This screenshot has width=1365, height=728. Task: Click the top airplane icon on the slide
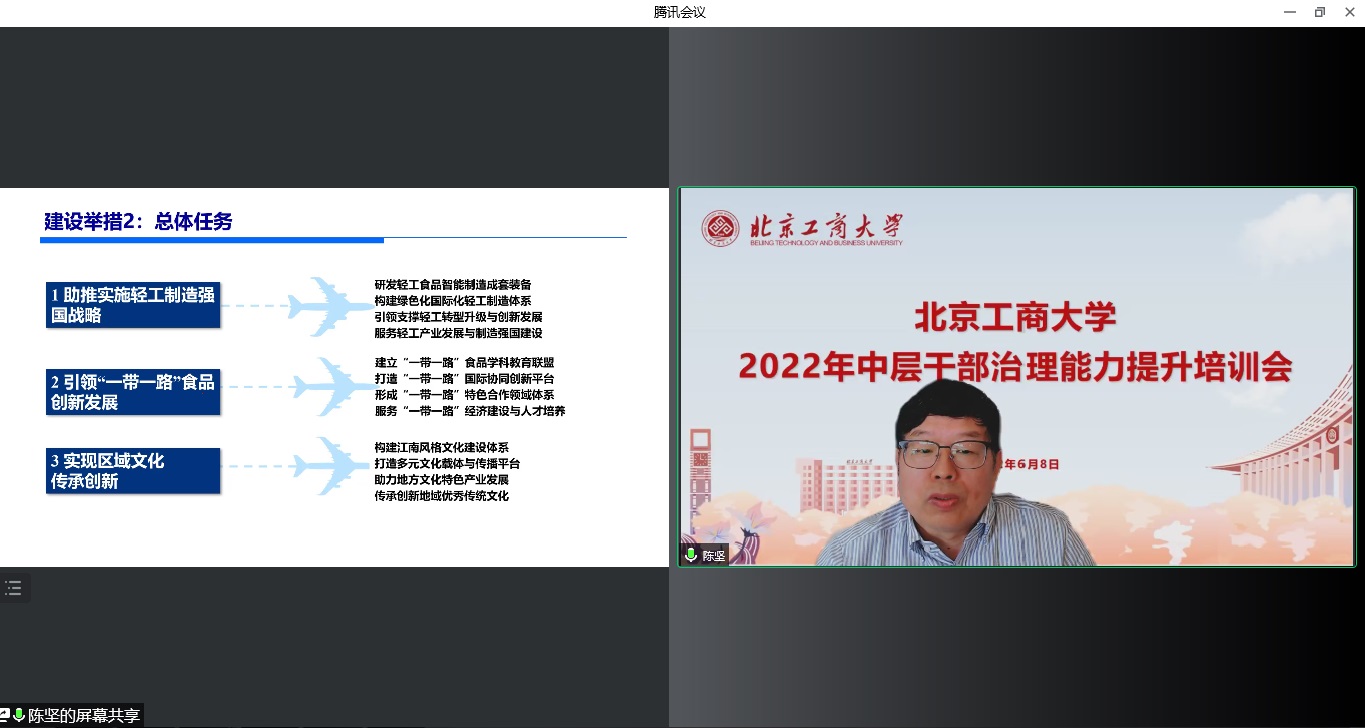coord(329,306)
